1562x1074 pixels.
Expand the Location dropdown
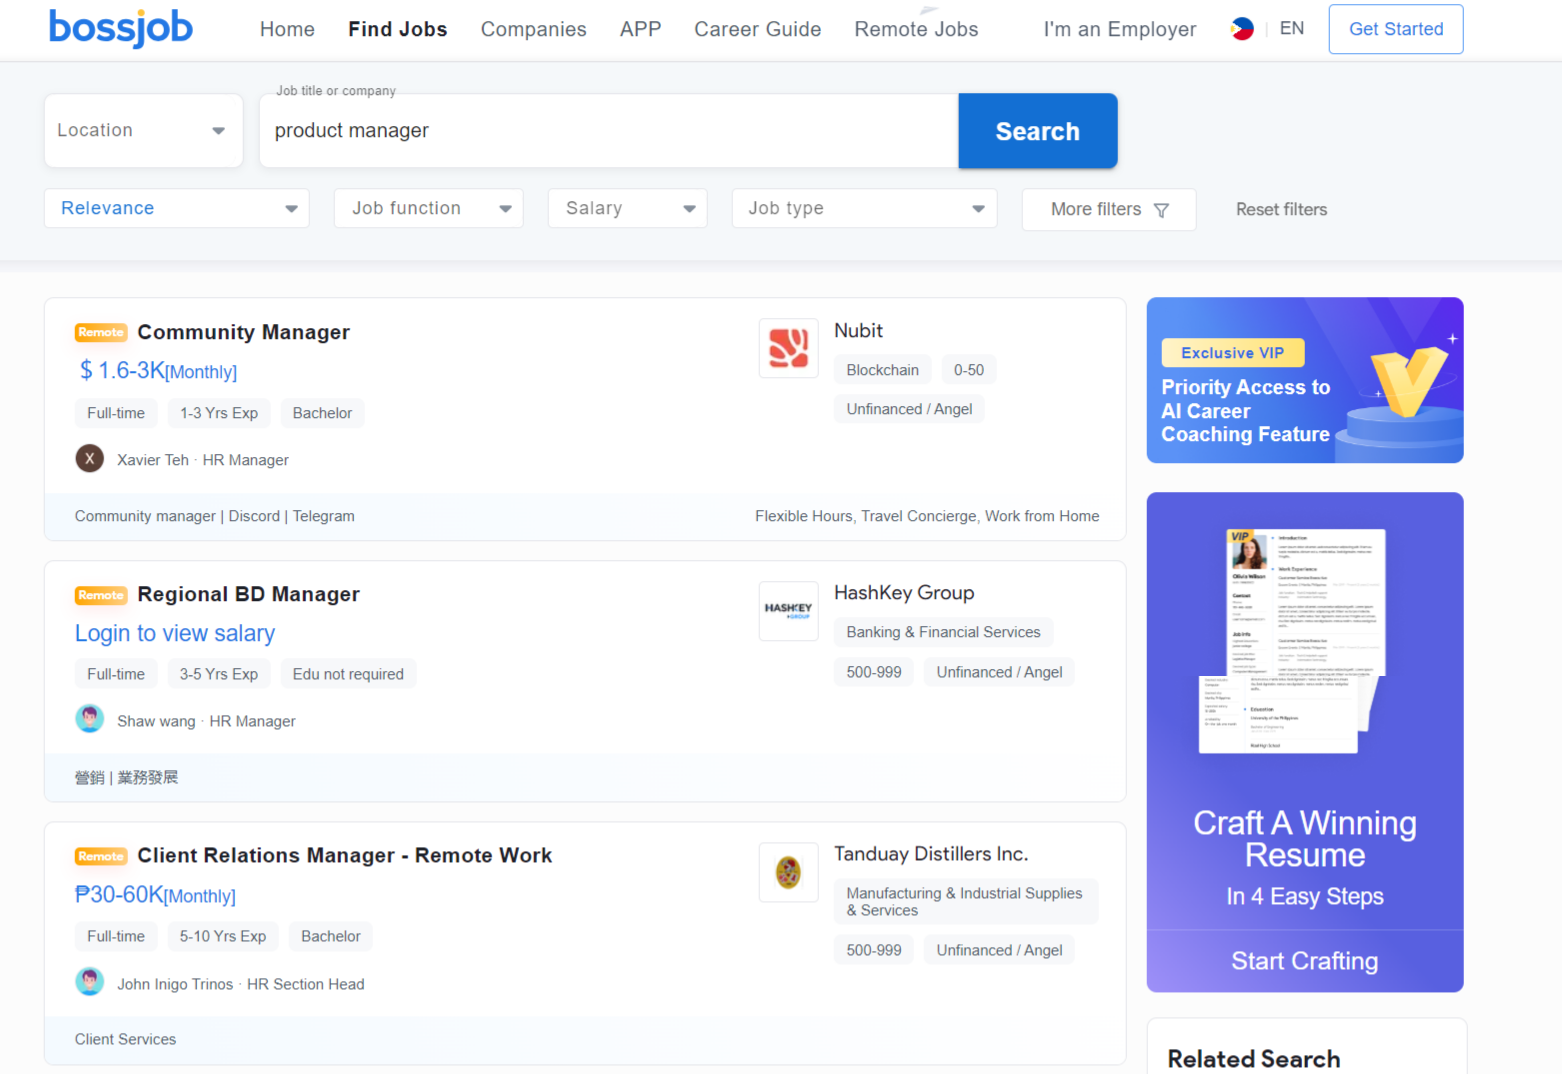coord(143,131)
